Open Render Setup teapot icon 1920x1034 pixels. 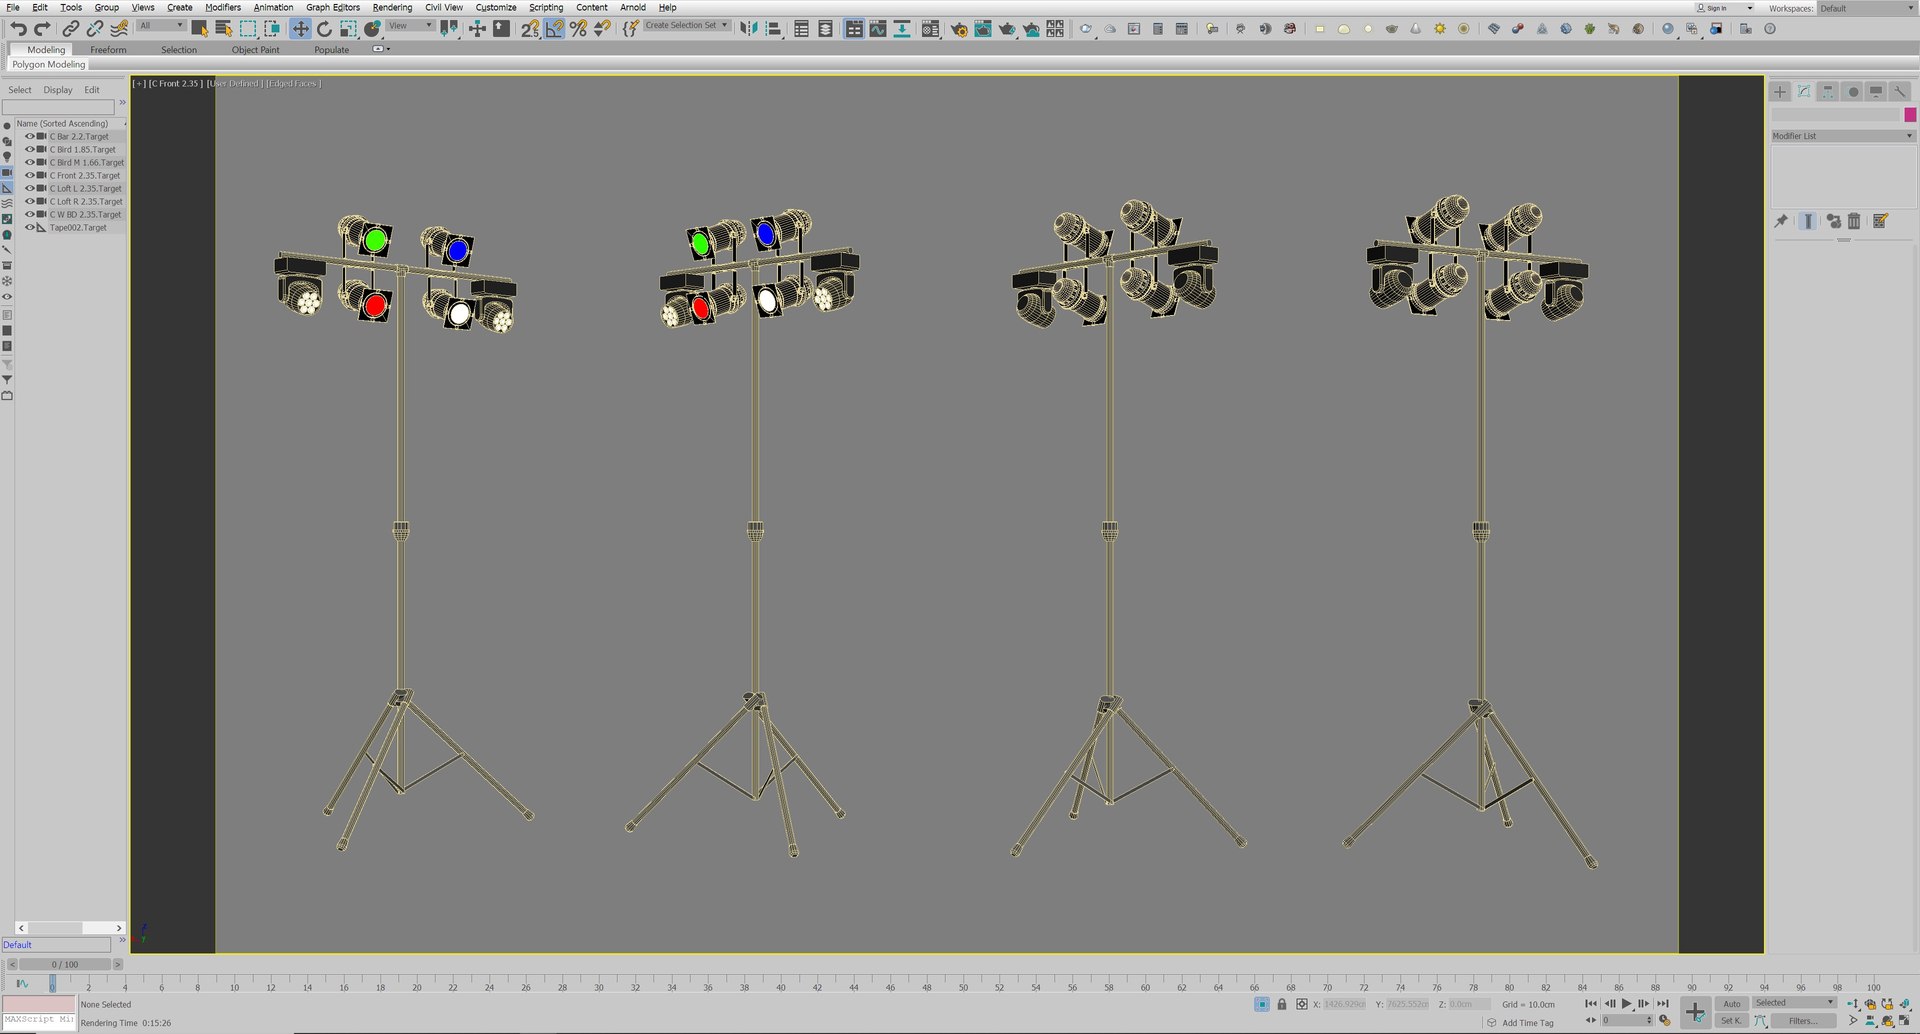[959, 29]
